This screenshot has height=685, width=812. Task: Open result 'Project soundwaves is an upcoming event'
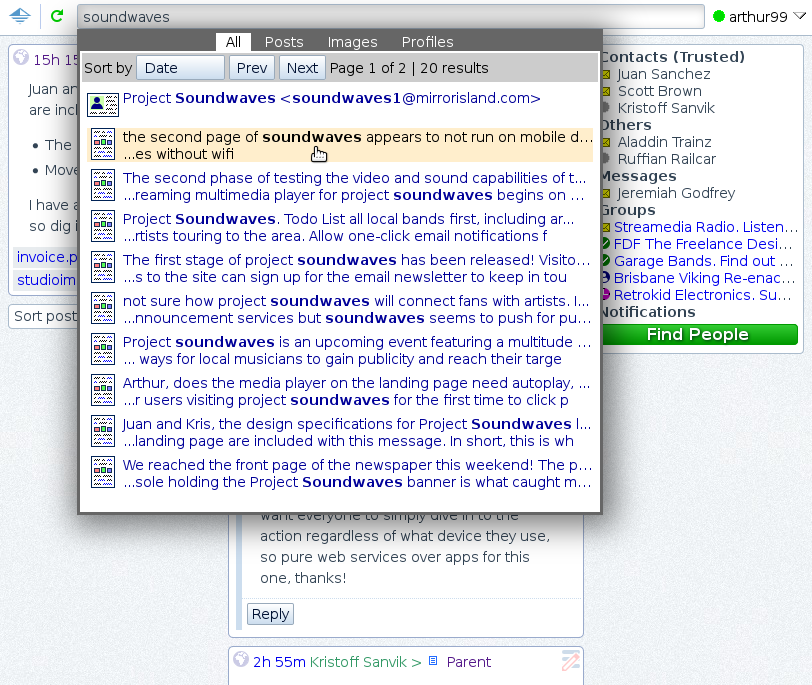pos(357,351)
